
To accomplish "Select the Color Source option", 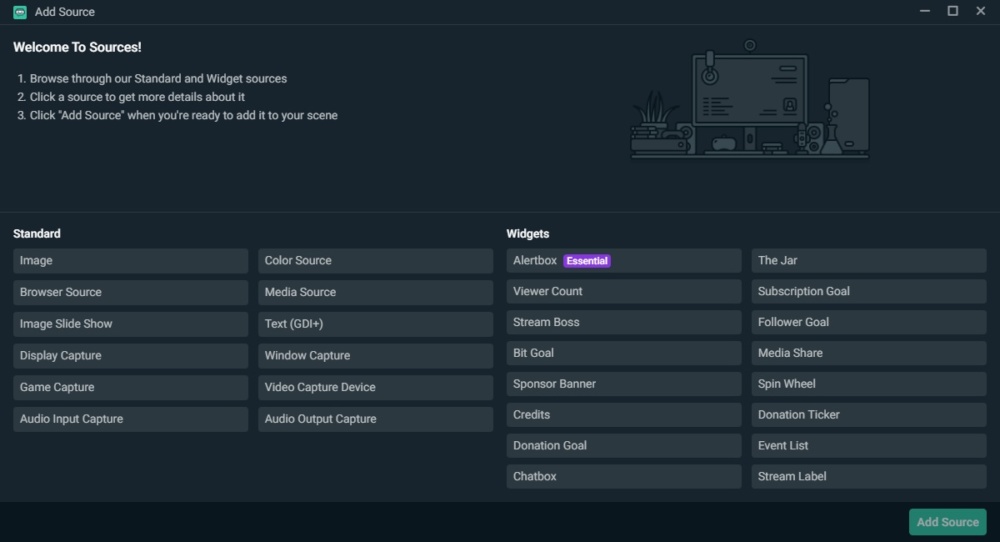I will 375,261.
